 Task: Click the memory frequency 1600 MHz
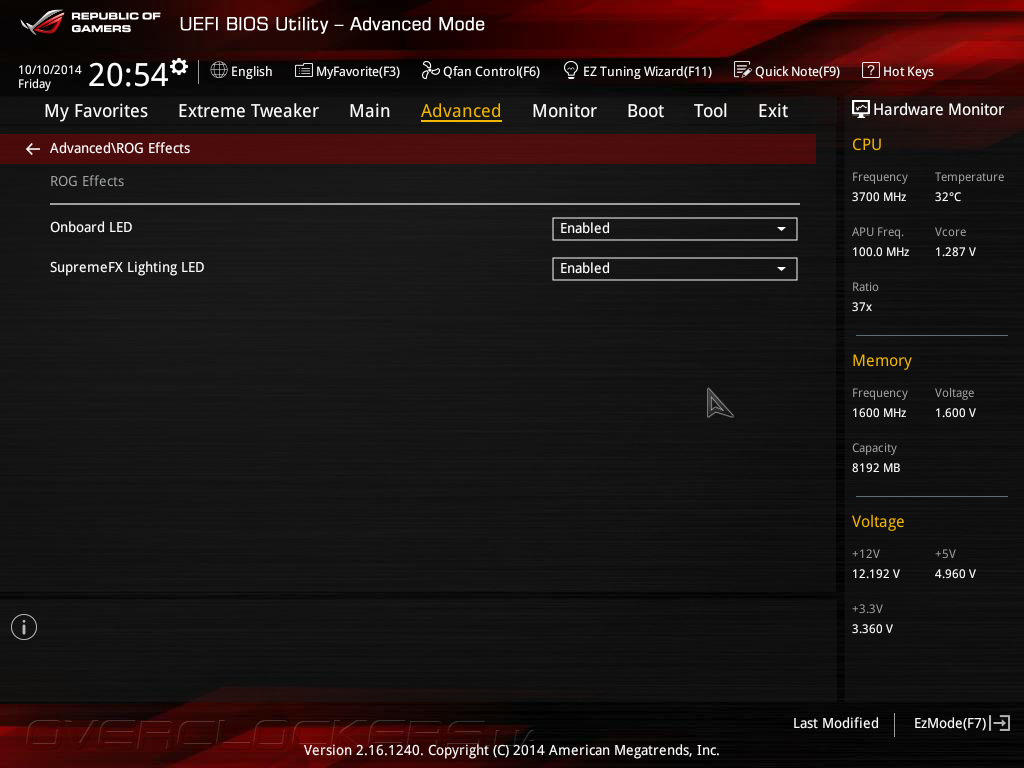[x=879, y=413]
